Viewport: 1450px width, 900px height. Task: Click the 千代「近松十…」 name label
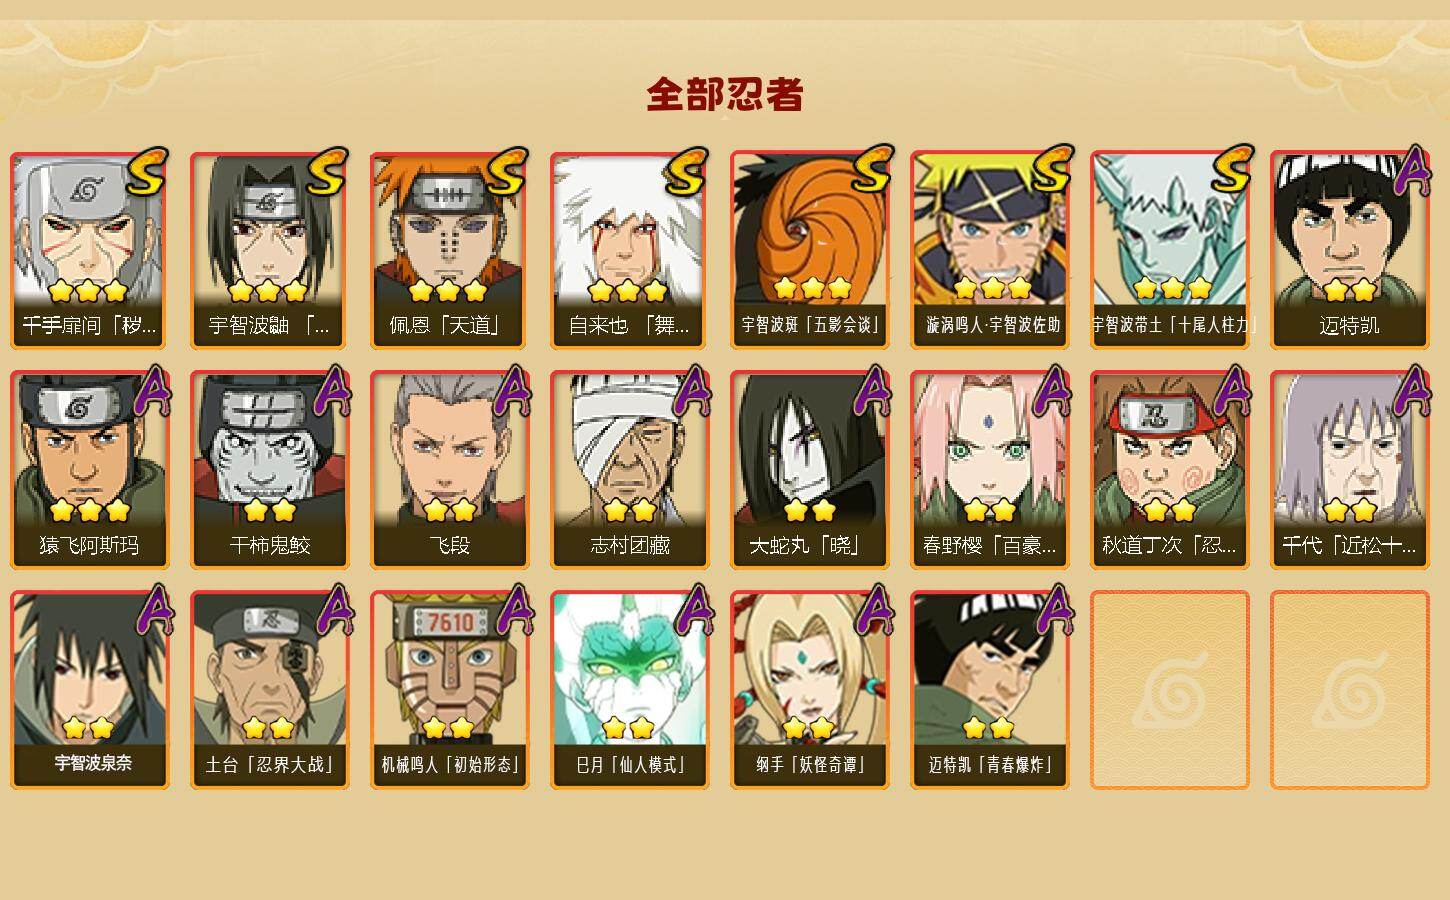point(1349,546)
